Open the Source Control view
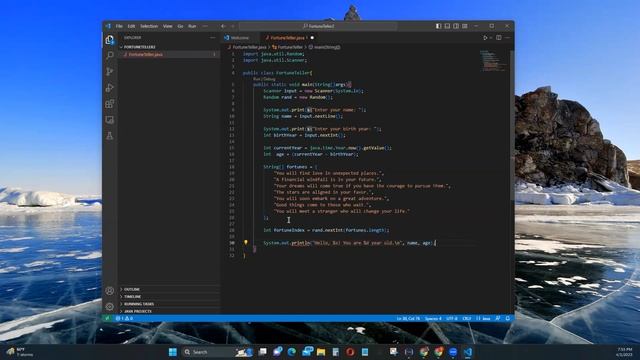This screenshot has height=360, width=640. click(109, 72)
